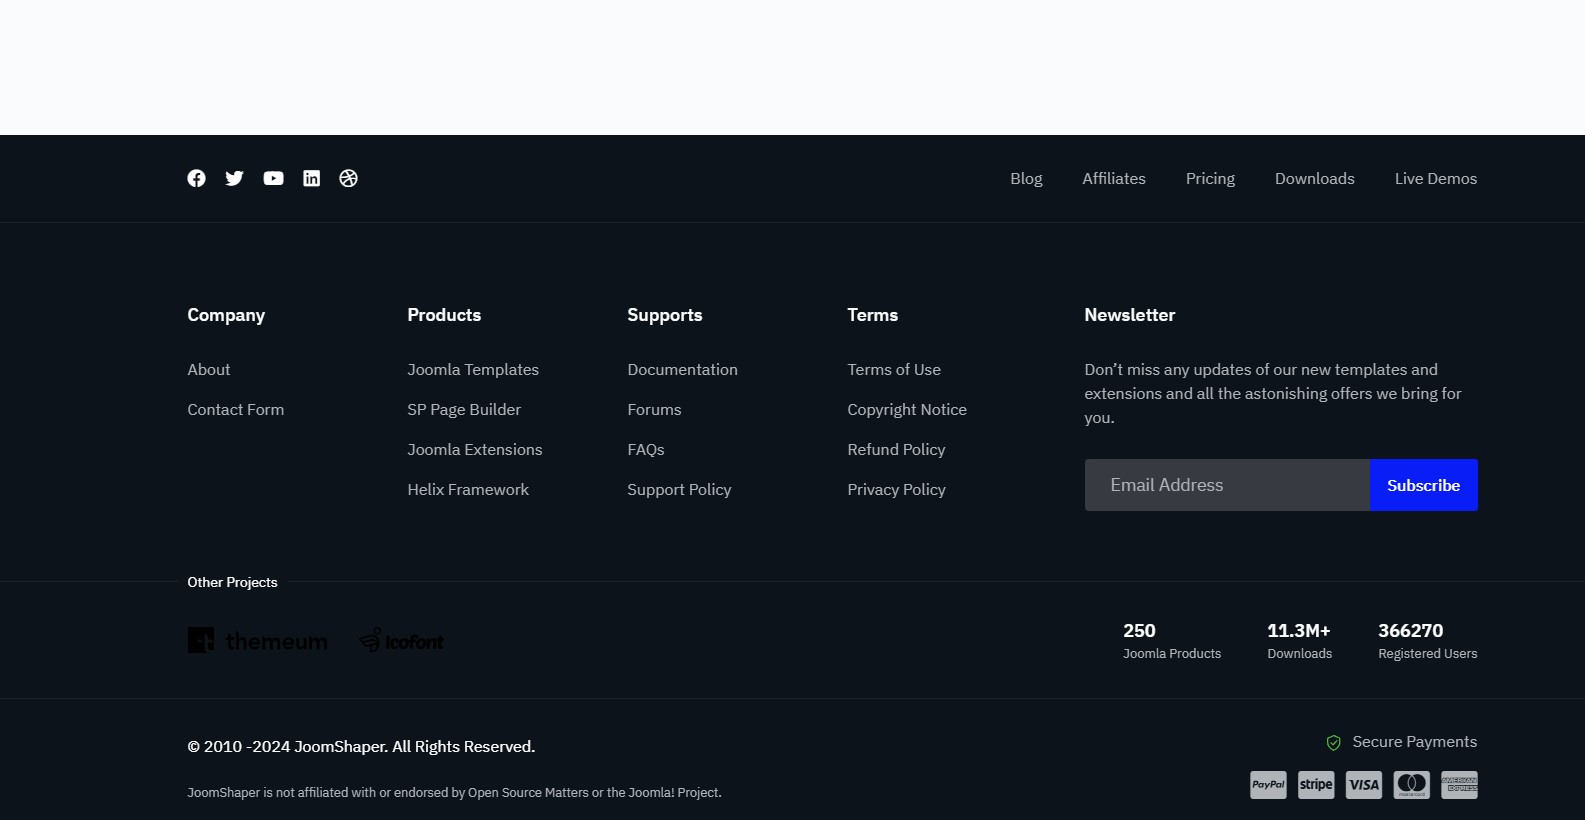This screenshot has height=820, width=1585.
Task: Open the Facebook social icon
Action: pos(196,178)
